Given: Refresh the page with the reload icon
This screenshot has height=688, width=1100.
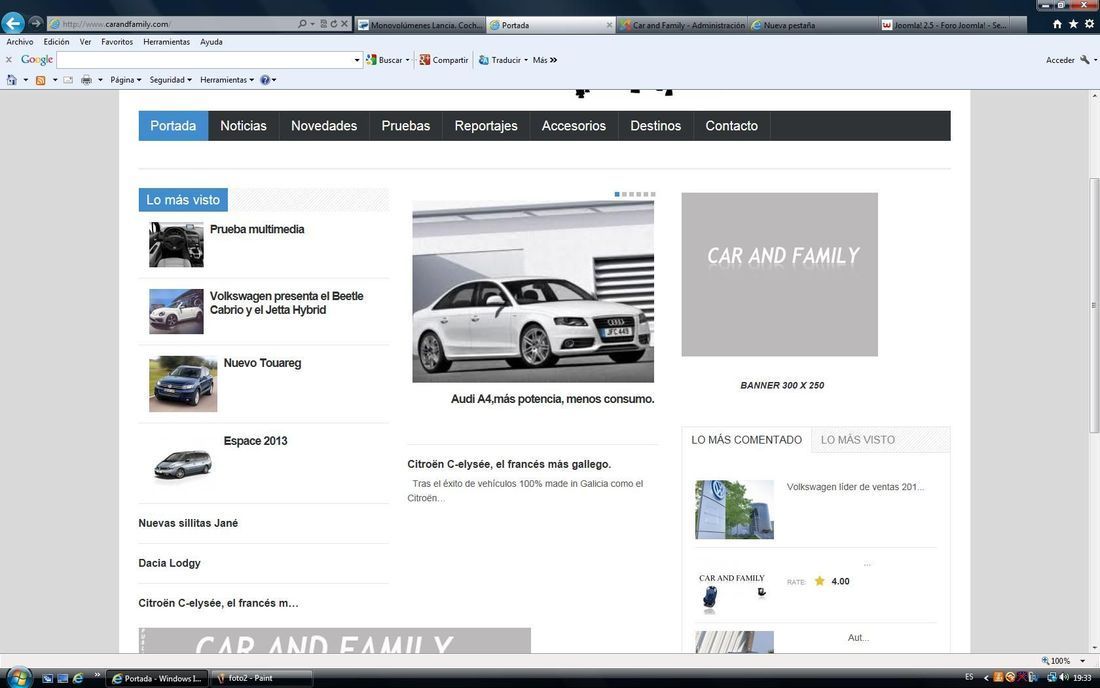Looking at the screenshot, I should [334, 24].
